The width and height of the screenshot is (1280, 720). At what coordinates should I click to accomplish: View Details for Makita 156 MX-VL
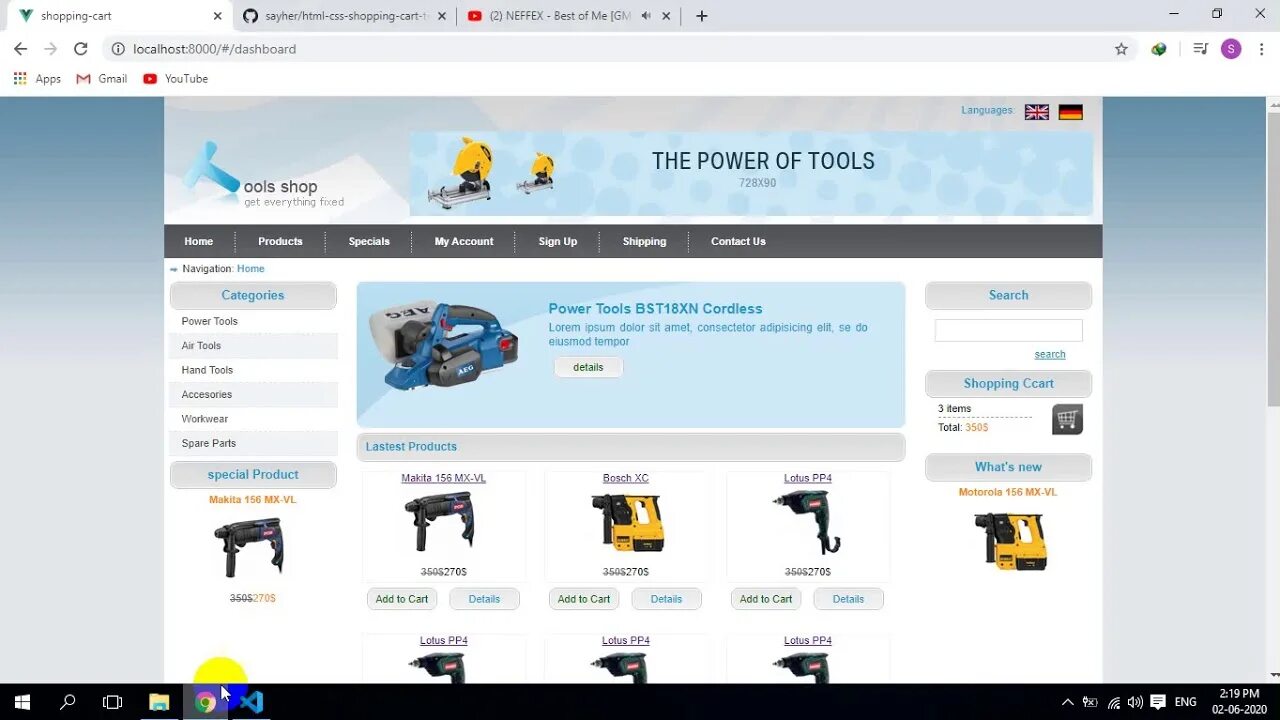484,599
